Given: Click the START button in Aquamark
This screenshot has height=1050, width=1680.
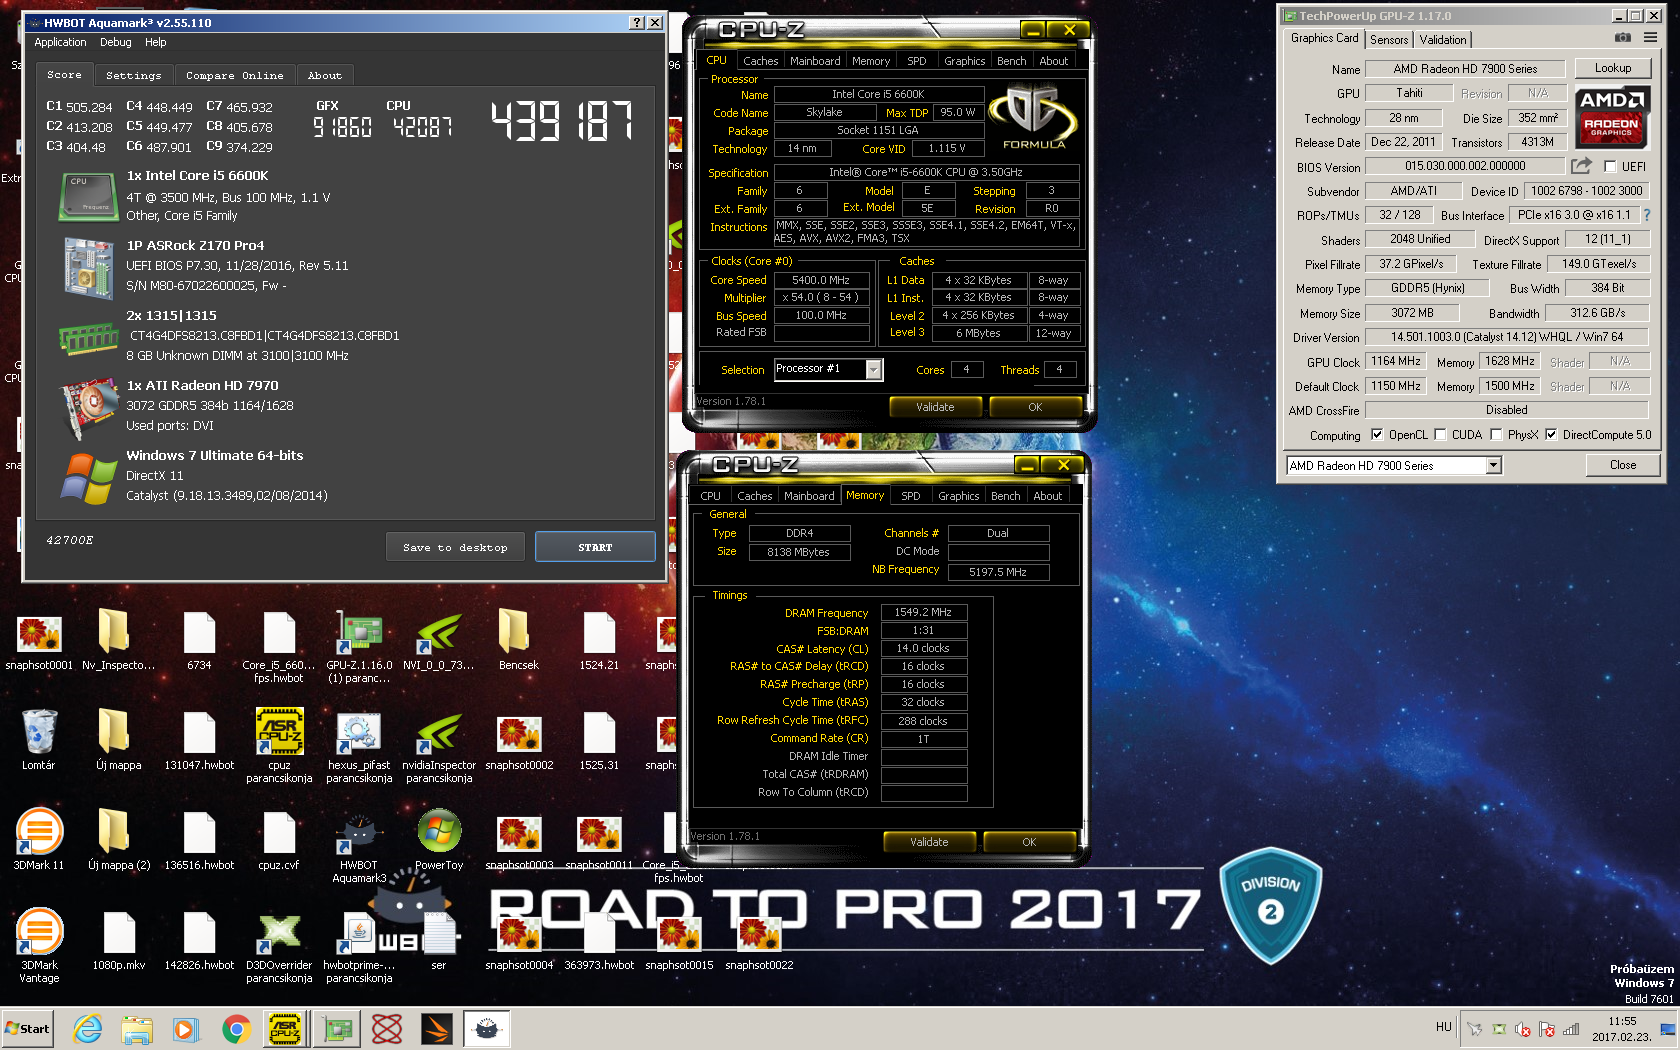Looking at the screenshot, I should point(595,547).
